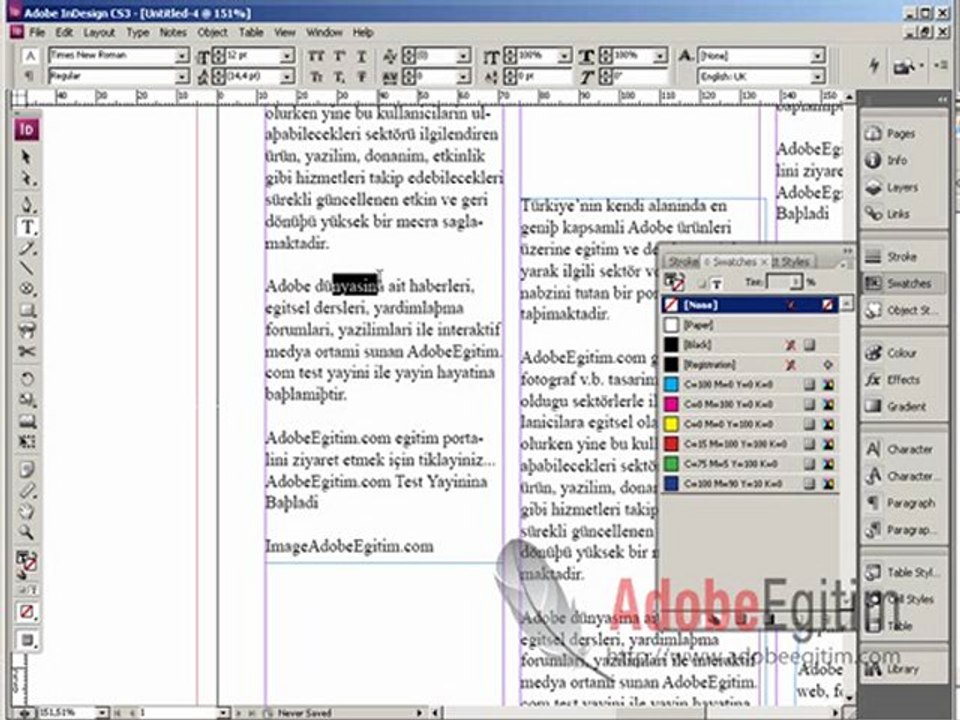Open the [None] character style dropdown
Image resolution: width=960 pixels, height=720 pixels.
point(817,56)
